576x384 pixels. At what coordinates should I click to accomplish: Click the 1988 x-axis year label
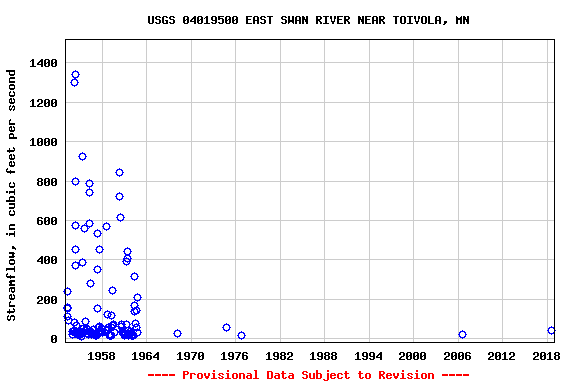324,356
